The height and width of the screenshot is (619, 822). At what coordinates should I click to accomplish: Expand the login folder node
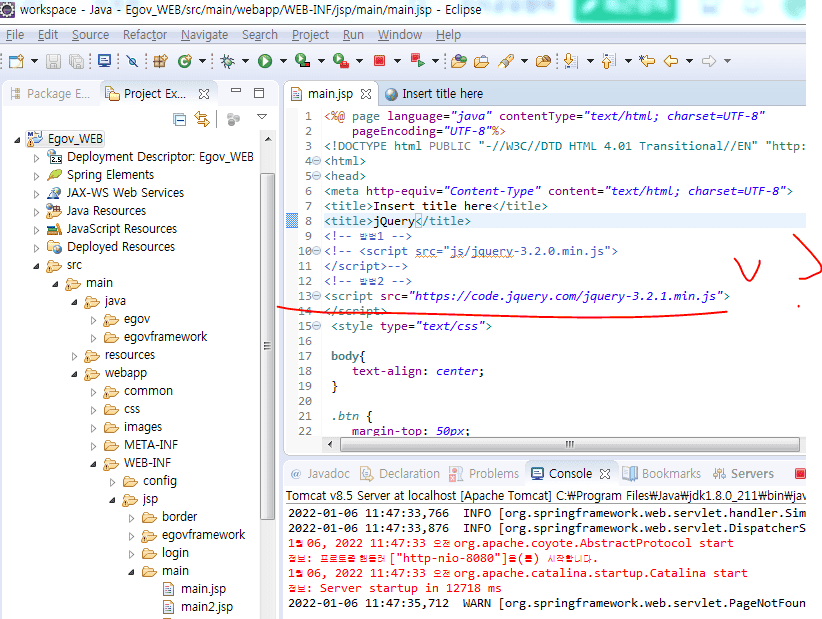point(130,553)
